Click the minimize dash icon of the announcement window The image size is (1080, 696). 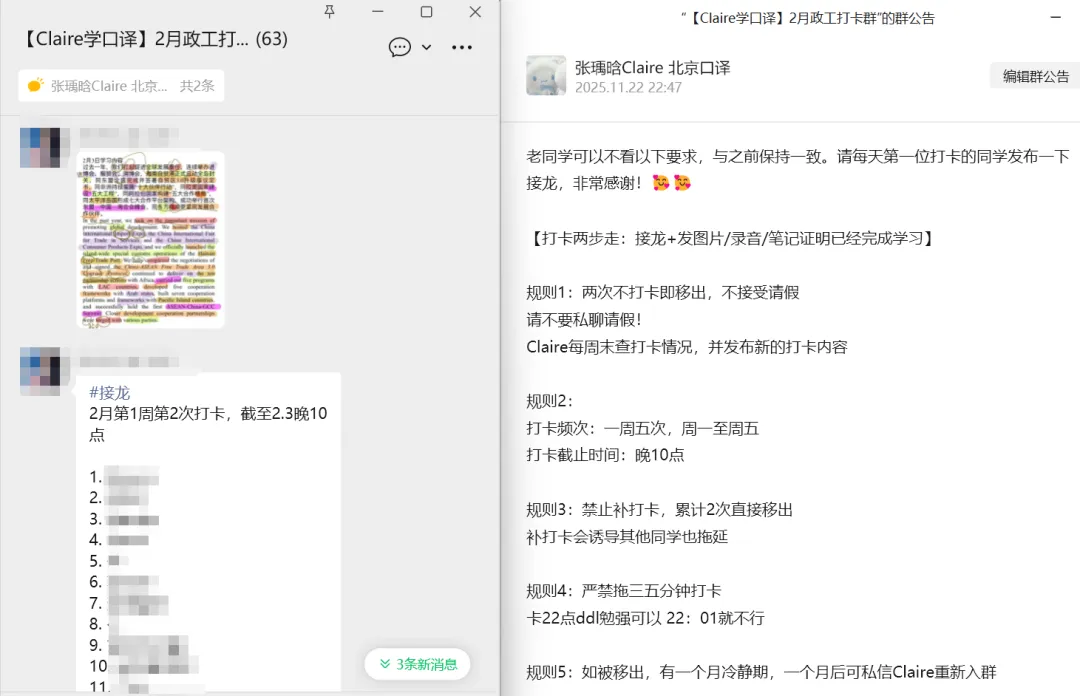tap(1057, 17)
